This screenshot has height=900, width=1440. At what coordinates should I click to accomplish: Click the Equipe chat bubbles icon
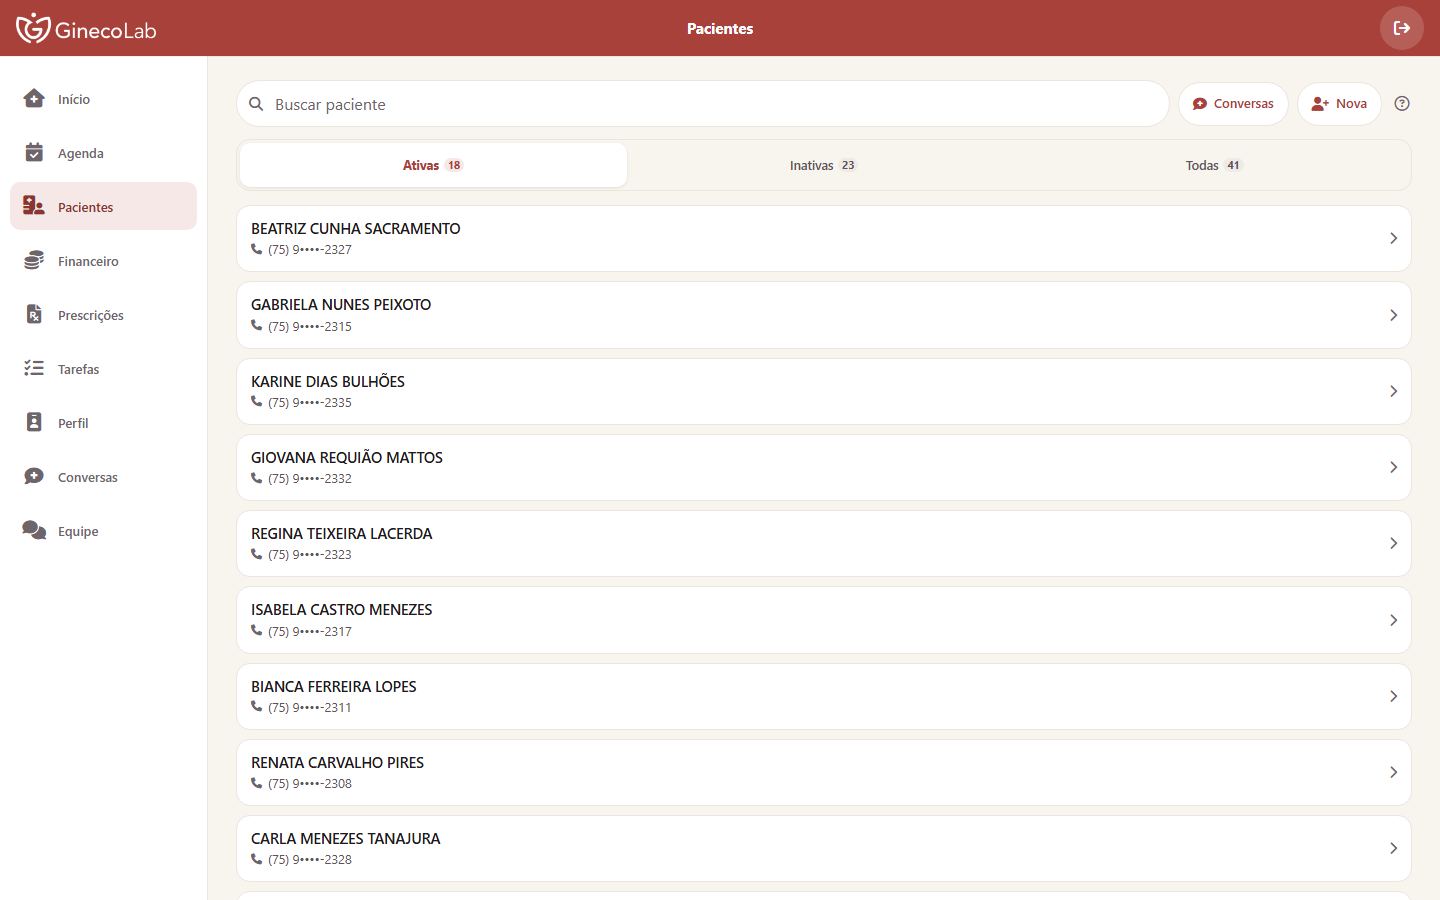(x=34, y=530)
